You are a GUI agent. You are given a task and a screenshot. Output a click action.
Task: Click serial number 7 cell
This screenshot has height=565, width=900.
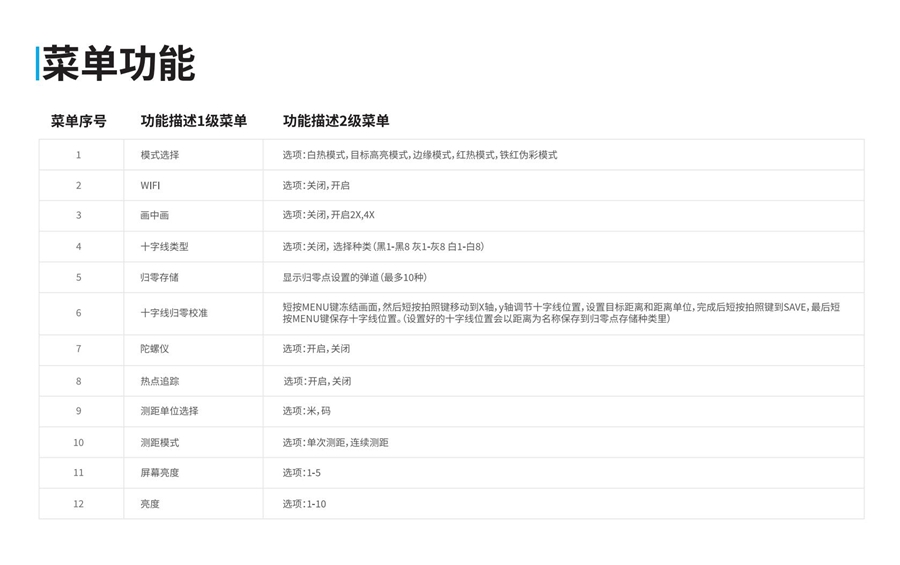(x=81, y=349)
